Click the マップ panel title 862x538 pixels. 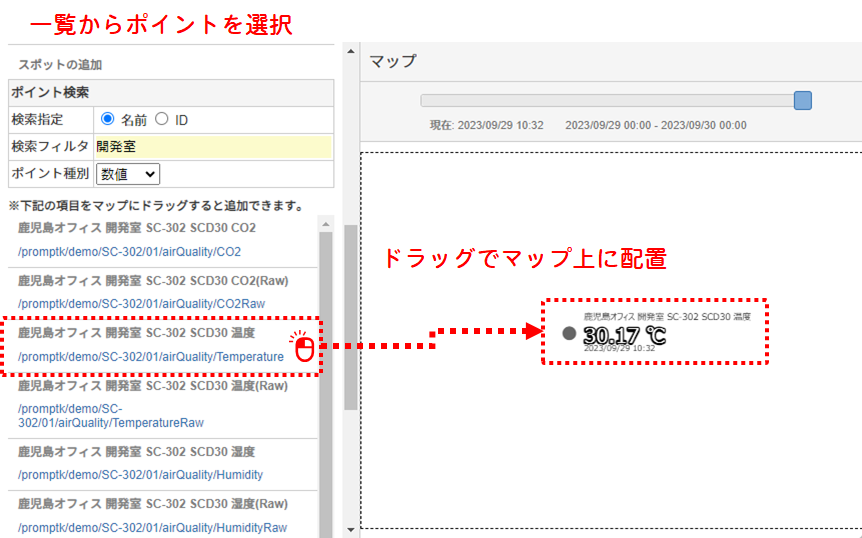tap(393, 61)
